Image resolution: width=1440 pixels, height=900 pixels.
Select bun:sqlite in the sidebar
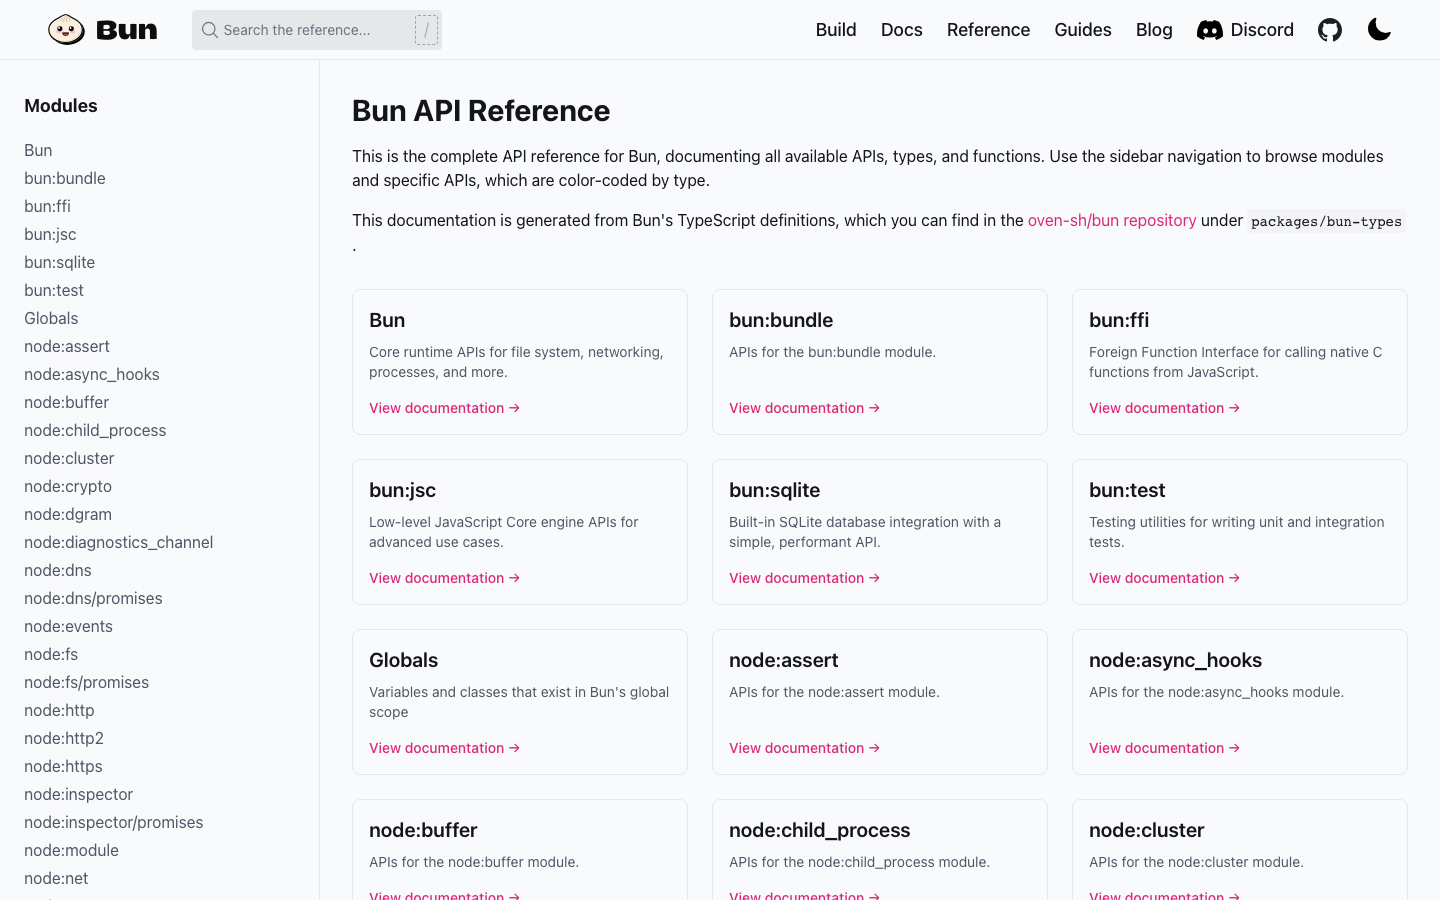pyautogui.click(x=60, y=262)
